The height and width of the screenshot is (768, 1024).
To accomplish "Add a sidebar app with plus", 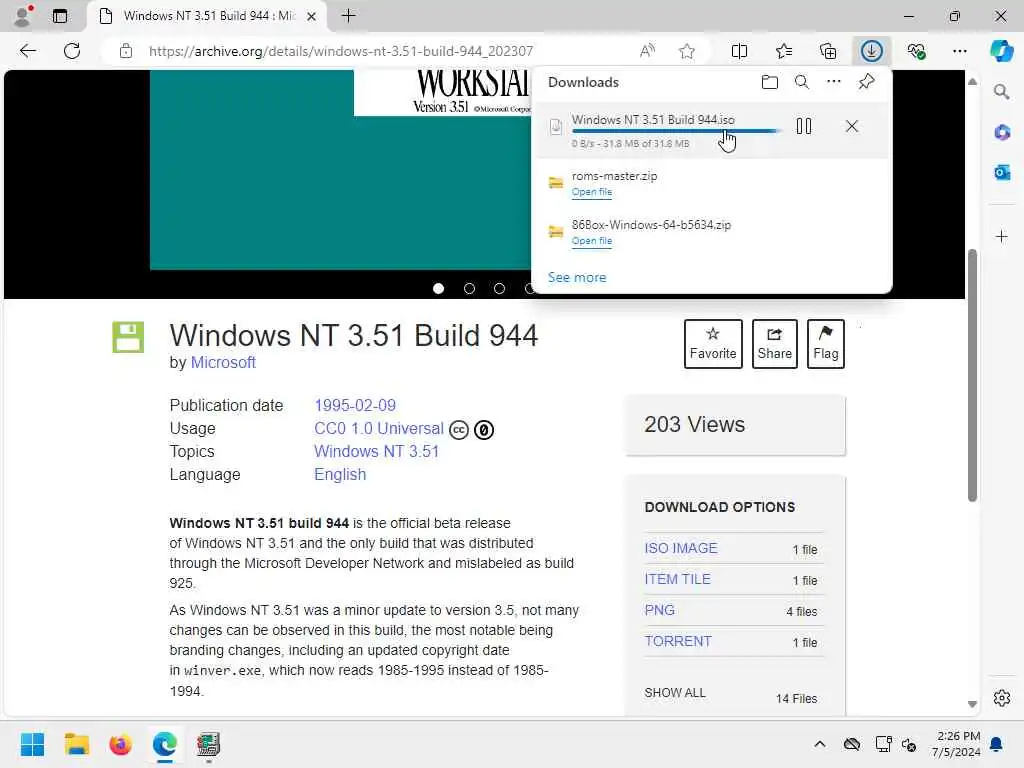I will tap(1001, 236).
